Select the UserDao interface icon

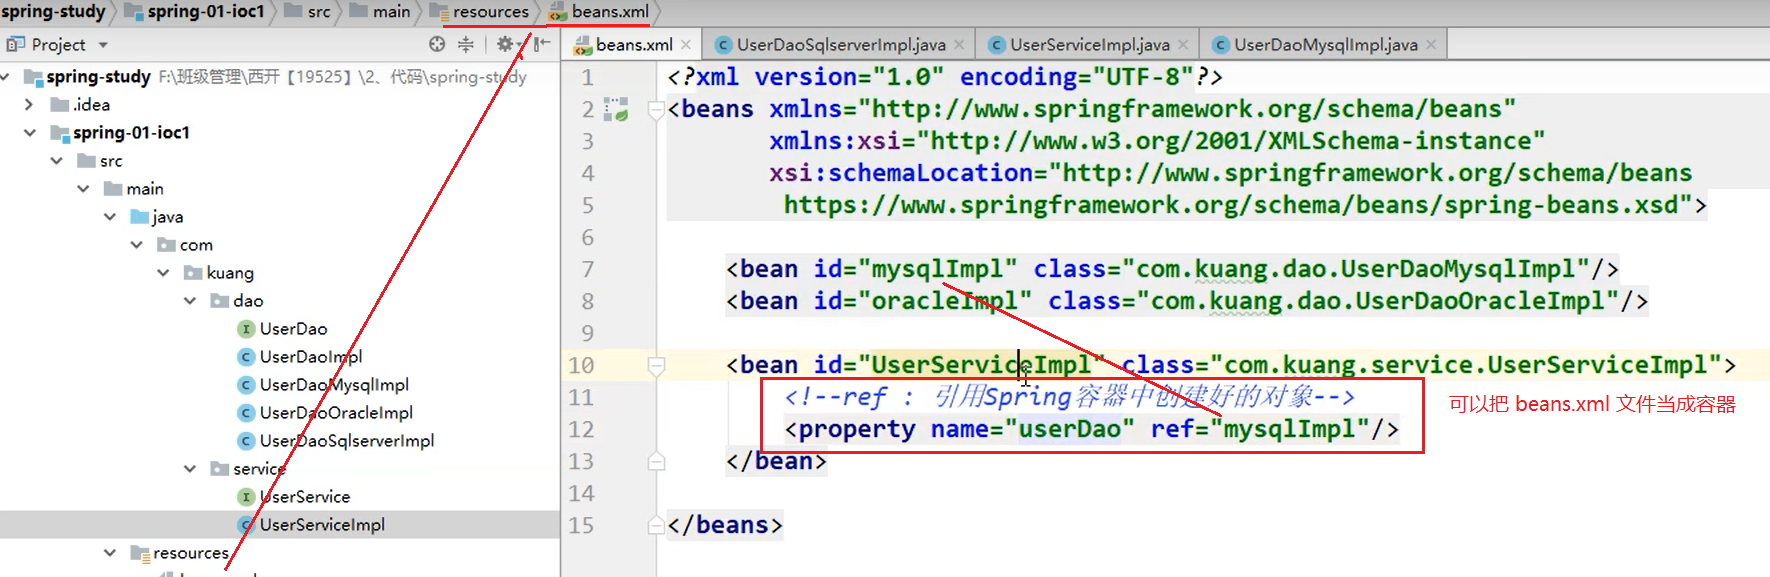click(x=246, y=328)
